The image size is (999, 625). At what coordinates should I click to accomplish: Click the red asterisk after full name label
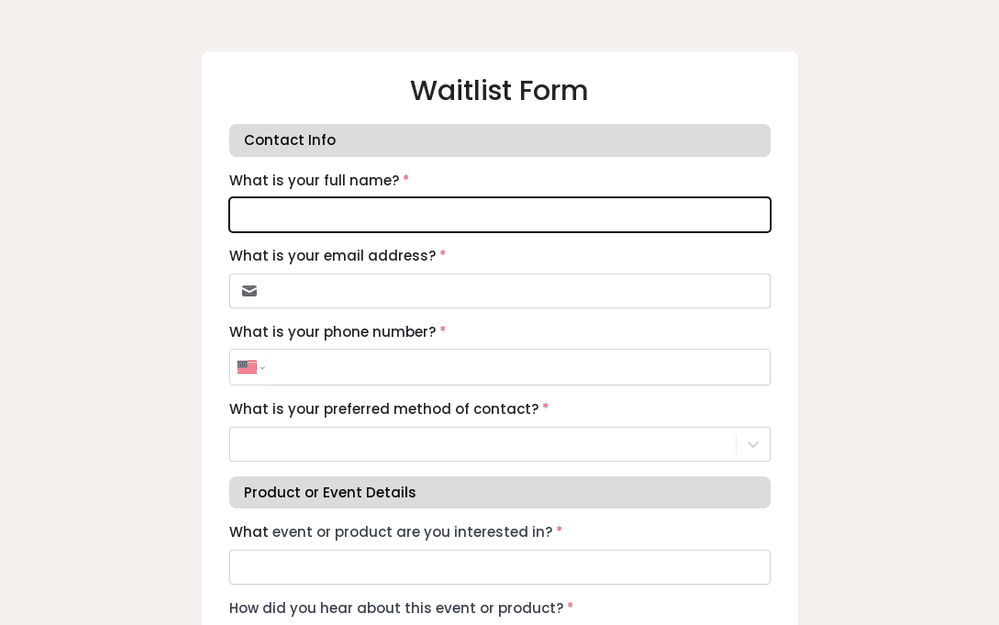(406, 179)
